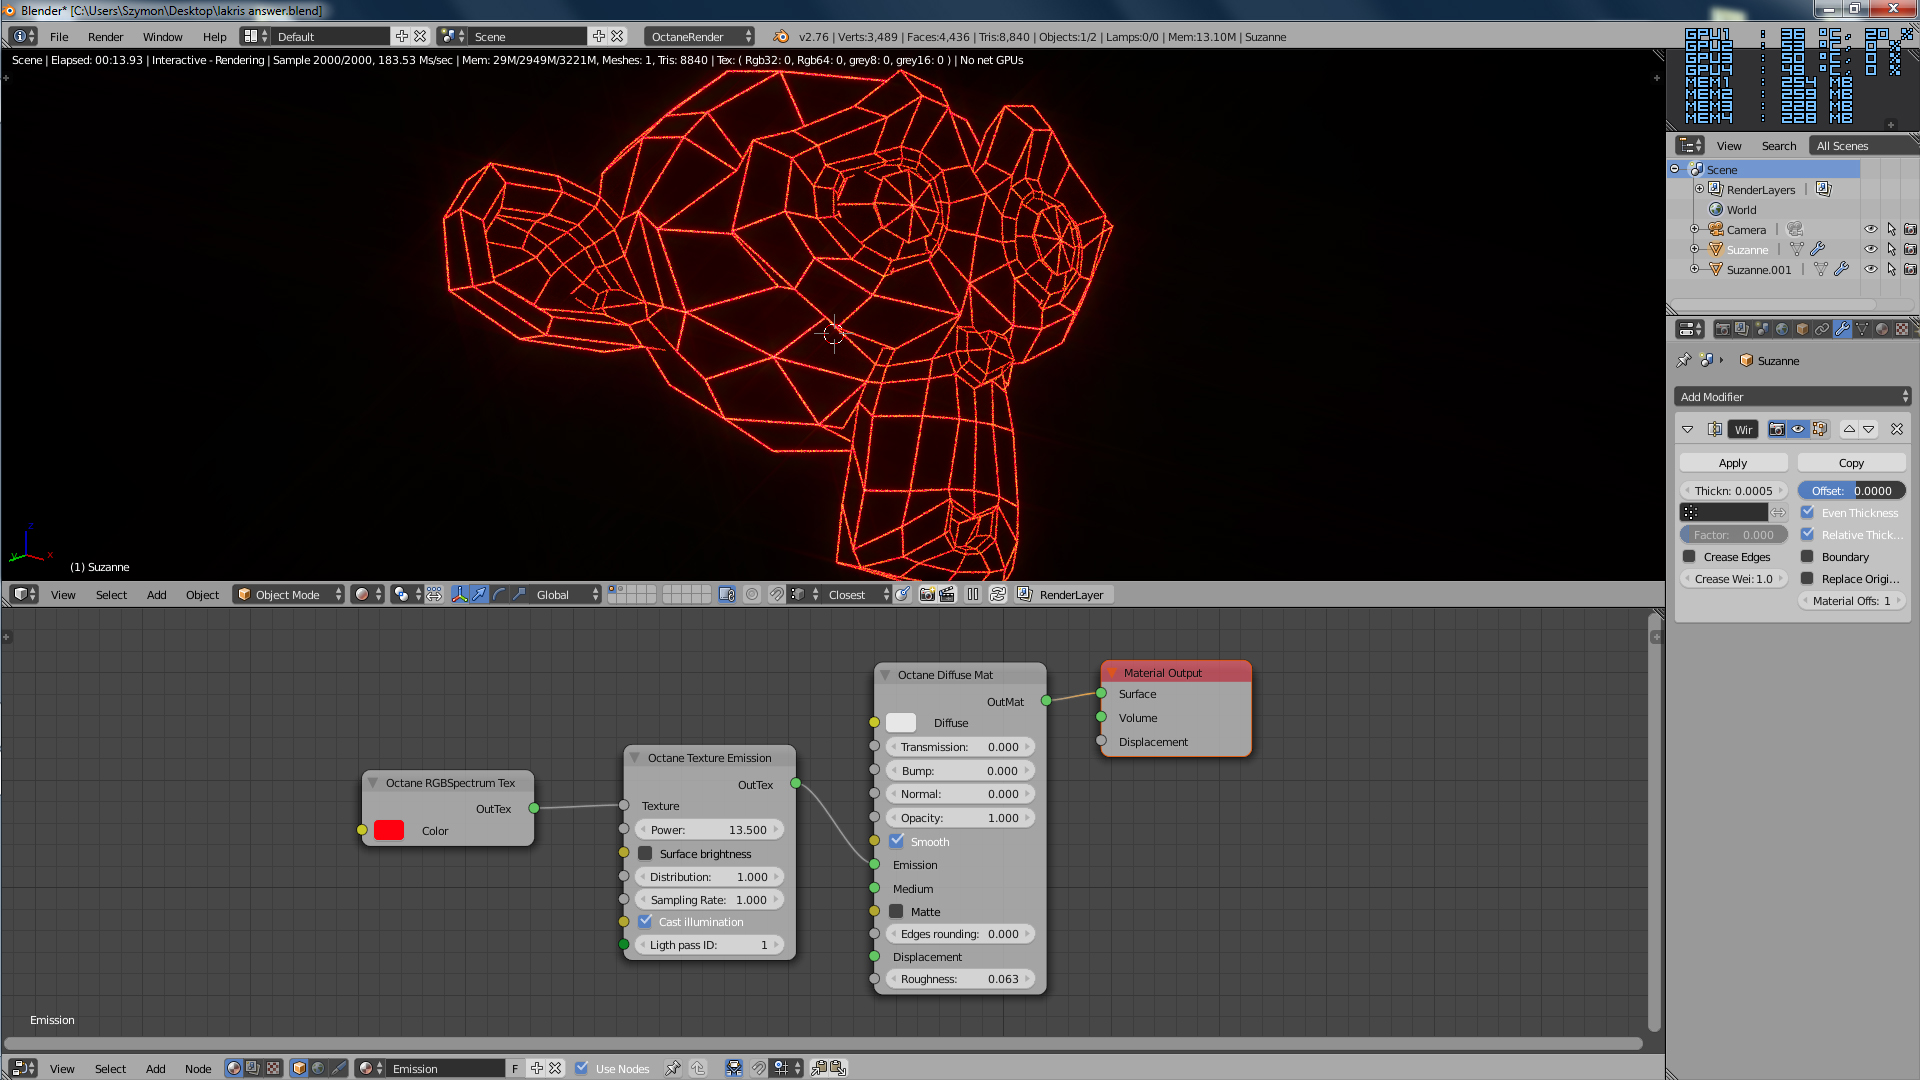The width and height of the screenshot is (1920, 1080).
Task: Open the Render menu in top bar
Action: coord(105,37)
